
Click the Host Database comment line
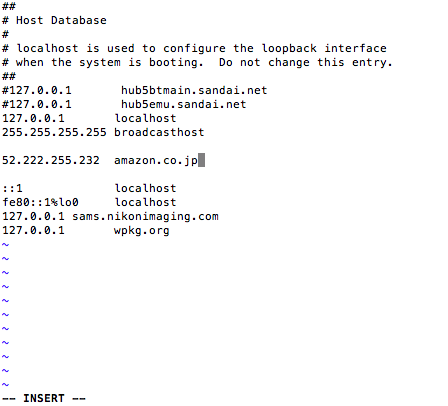coord(54,20)
